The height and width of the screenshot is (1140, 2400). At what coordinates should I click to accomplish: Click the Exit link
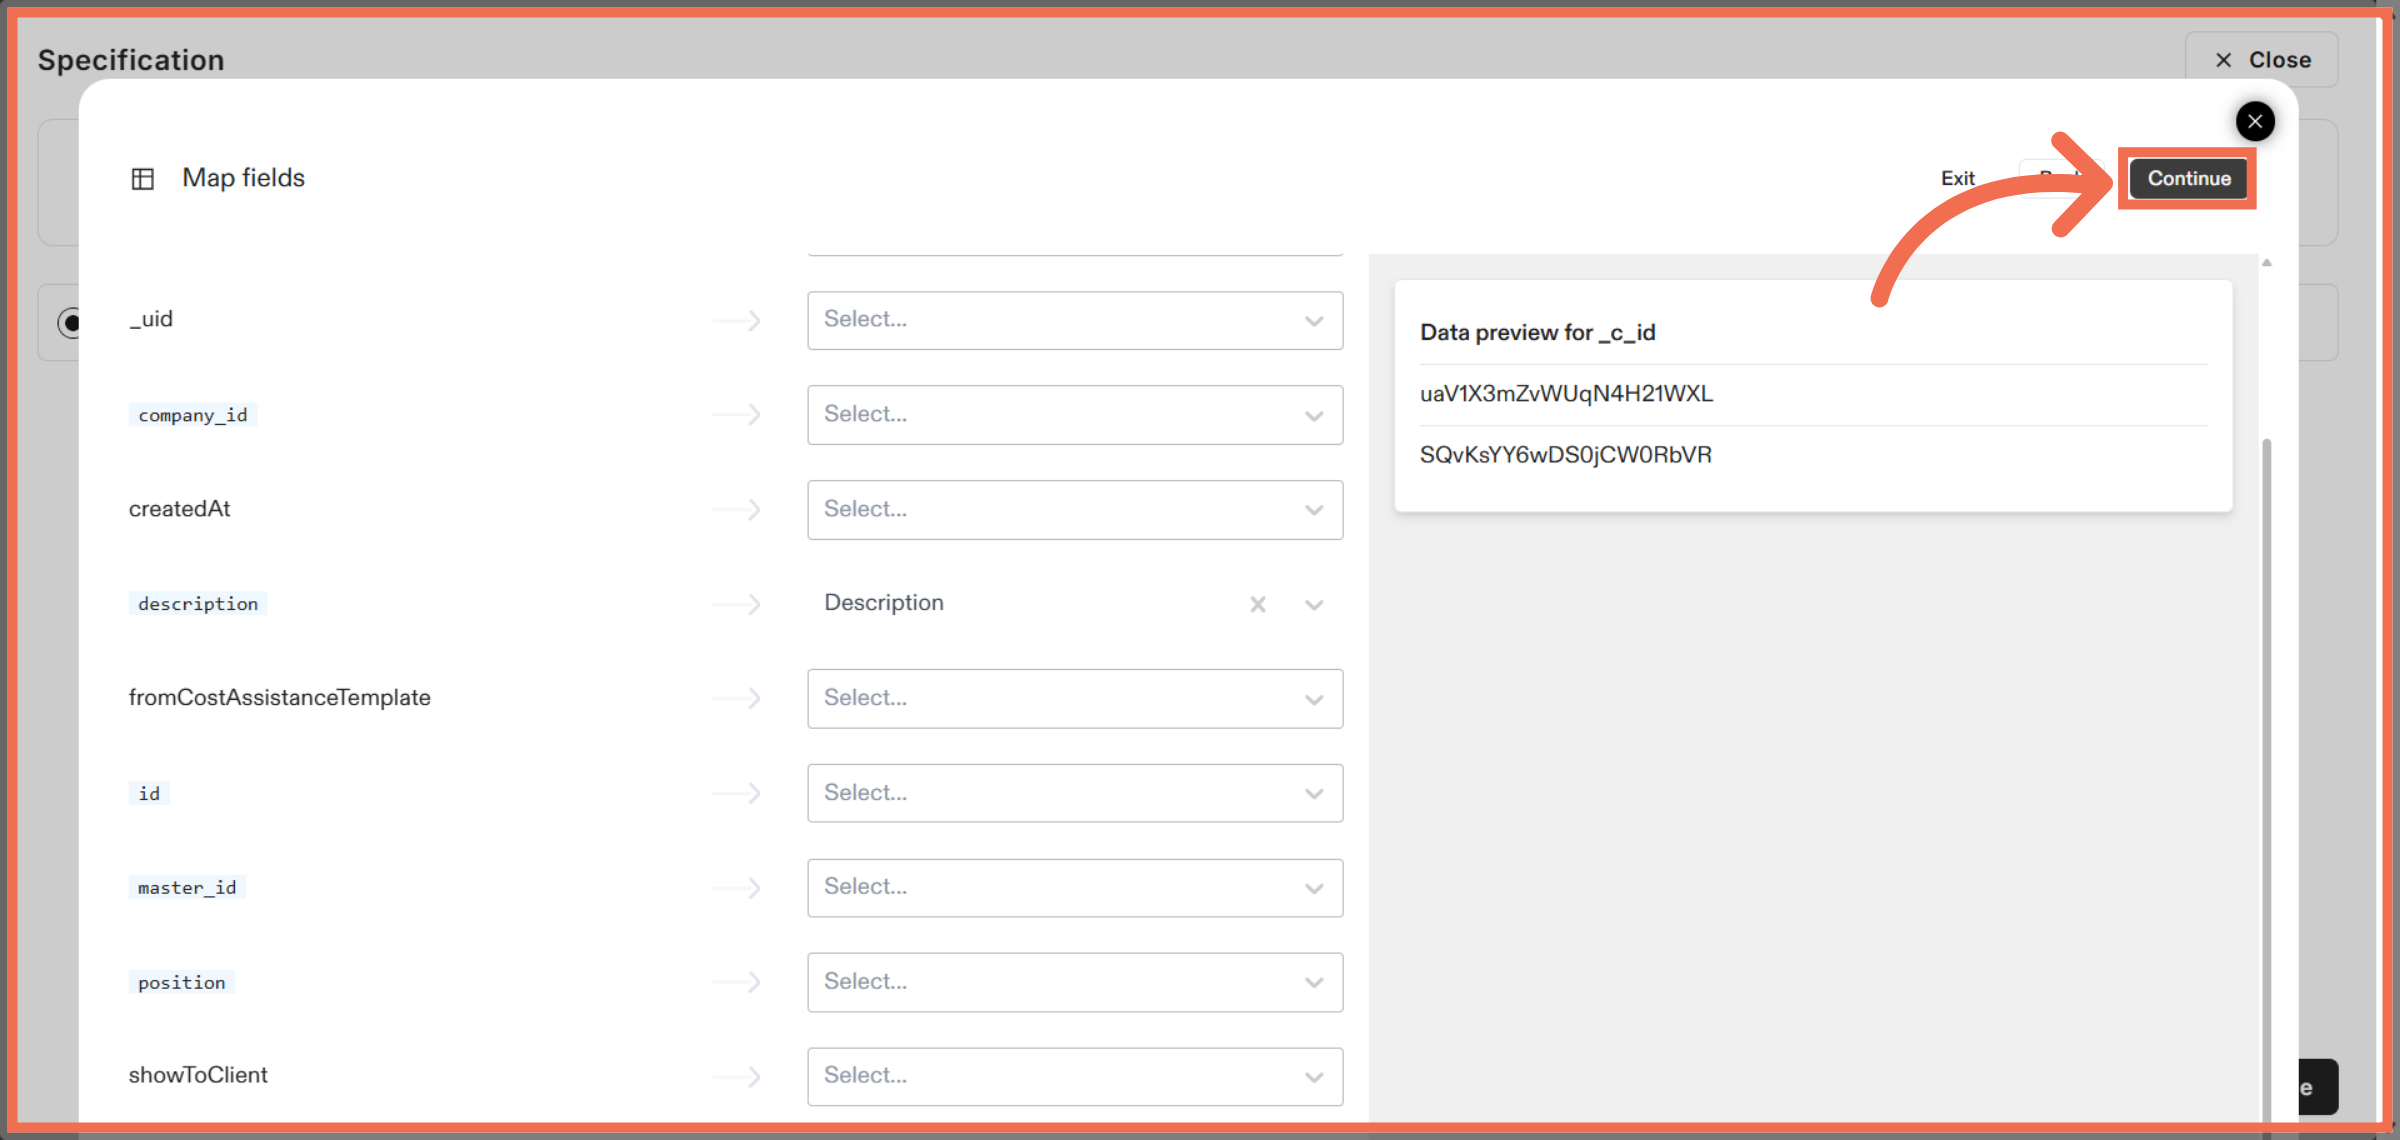(1957, 178)
